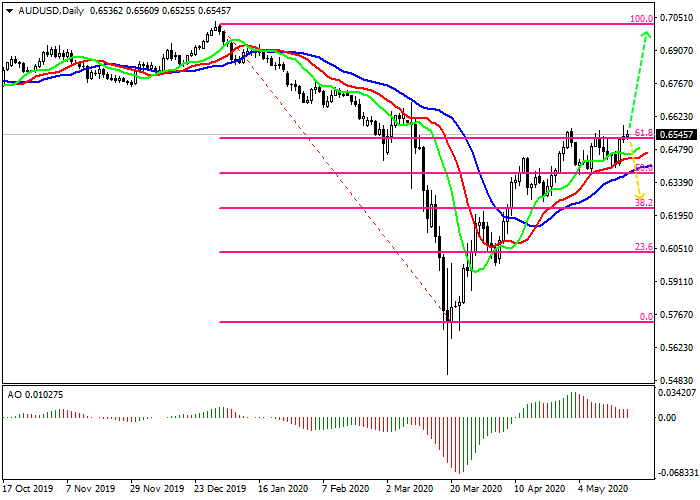
Task: Click the 0.70510 price axis label
Action: coord(677,17)
